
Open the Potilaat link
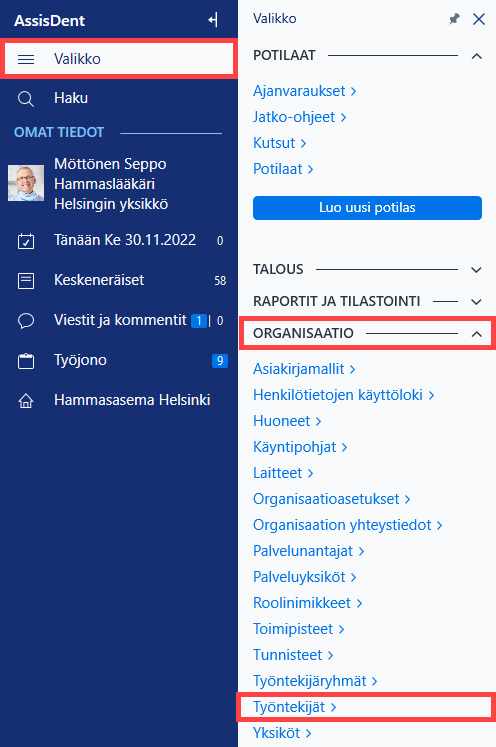[283, 169]
